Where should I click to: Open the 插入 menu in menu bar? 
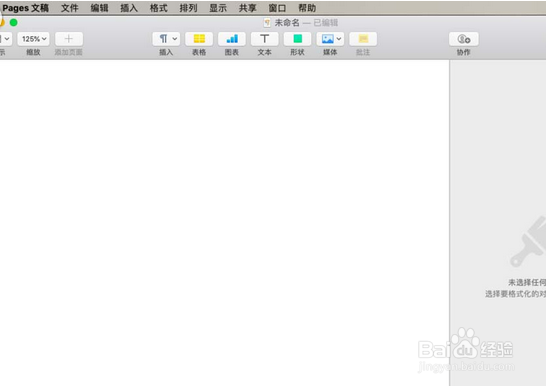129,8
